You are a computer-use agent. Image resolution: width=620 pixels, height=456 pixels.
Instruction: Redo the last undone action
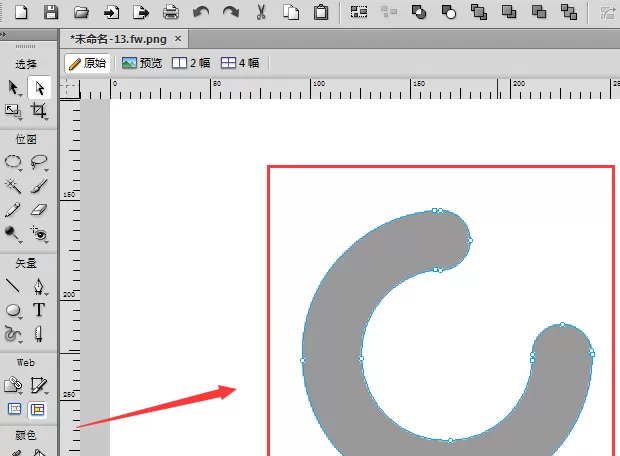point(231,12)
